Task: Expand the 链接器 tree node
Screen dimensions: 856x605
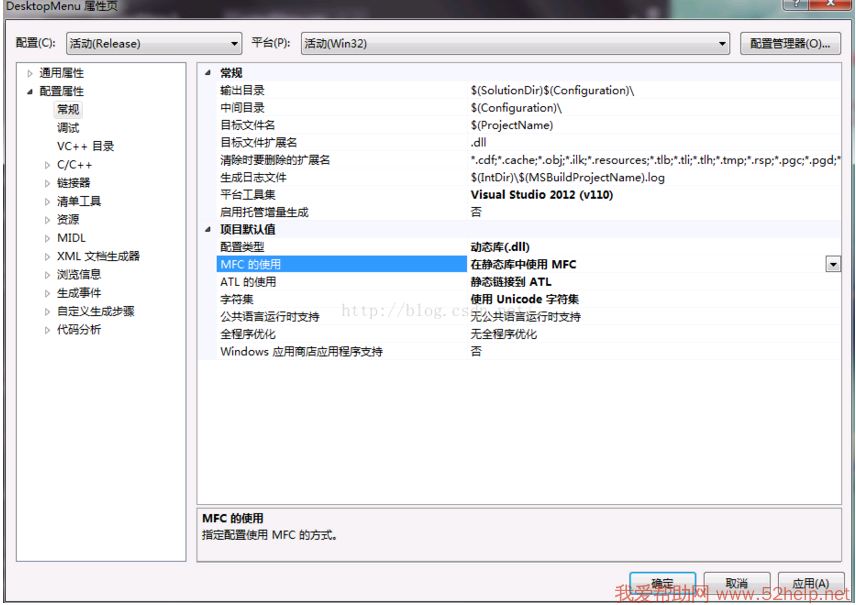Action: [x=47, y=183]
